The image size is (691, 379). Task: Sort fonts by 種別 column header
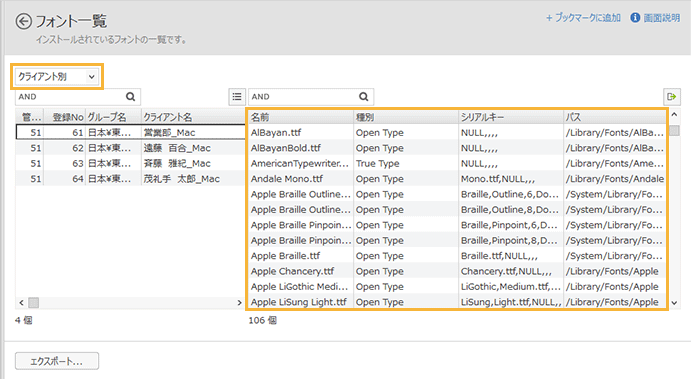[x=406, y=117]
